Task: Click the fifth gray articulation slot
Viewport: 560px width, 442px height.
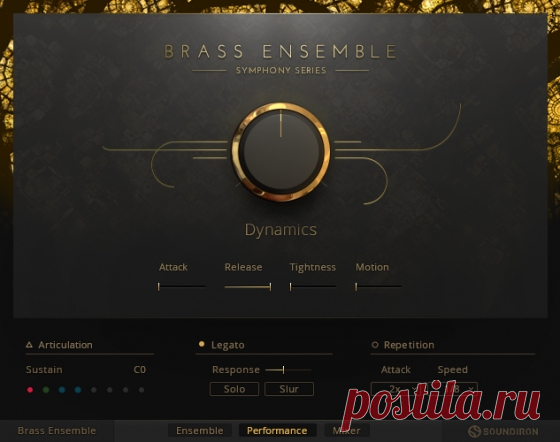Action: point(94,390)
